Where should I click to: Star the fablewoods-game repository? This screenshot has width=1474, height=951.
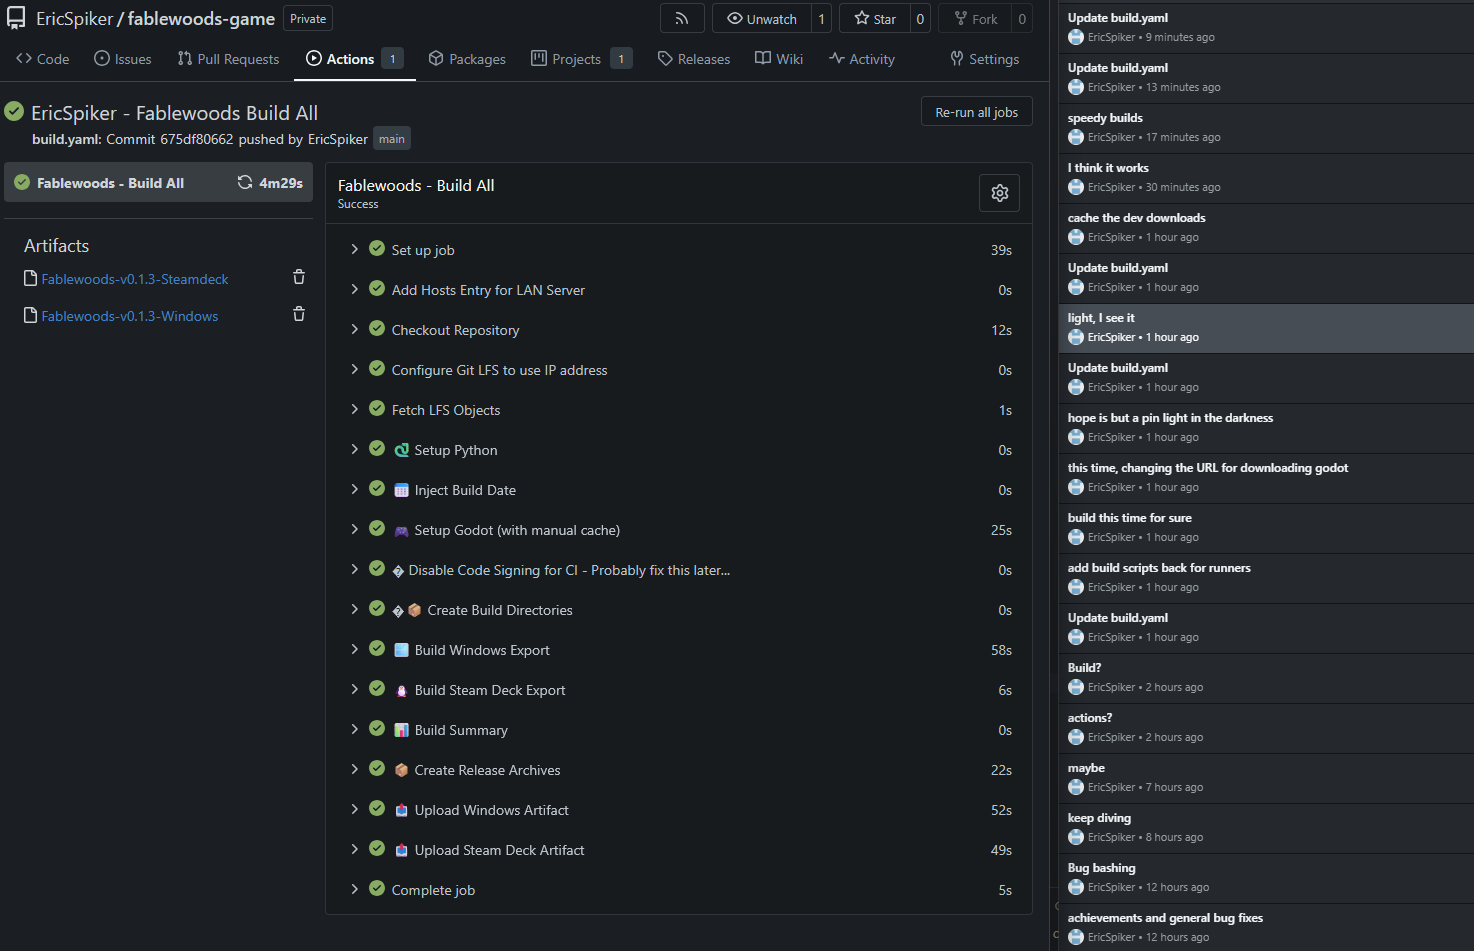pos(875,19)
